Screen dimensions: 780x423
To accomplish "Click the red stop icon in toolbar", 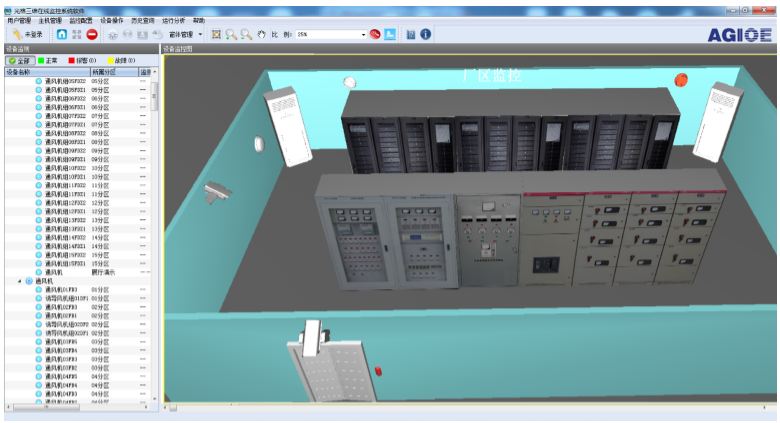I will click(92, 34).
